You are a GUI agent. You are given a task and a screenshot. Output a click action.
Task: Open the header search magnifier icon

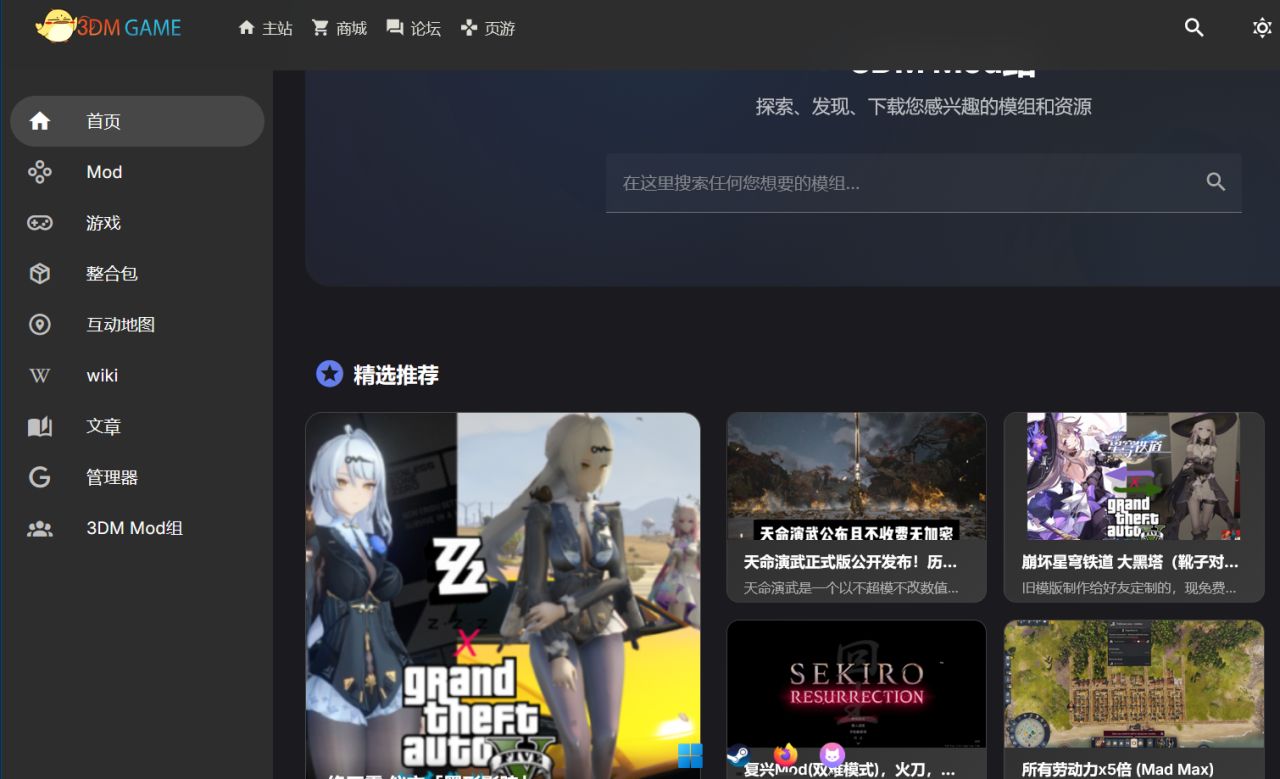[1194, 28]
